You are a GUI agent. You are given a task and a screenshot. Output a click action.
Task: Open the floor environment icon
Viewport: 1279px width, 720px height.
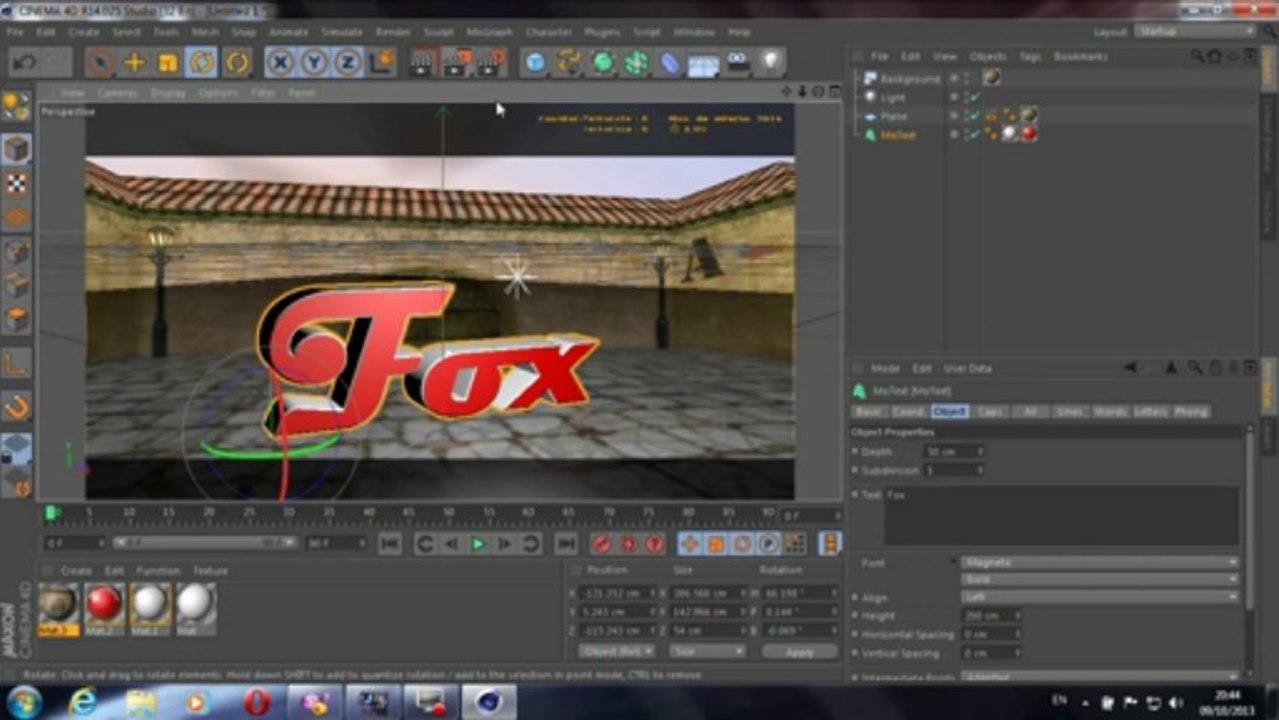(x=704, y=63)
